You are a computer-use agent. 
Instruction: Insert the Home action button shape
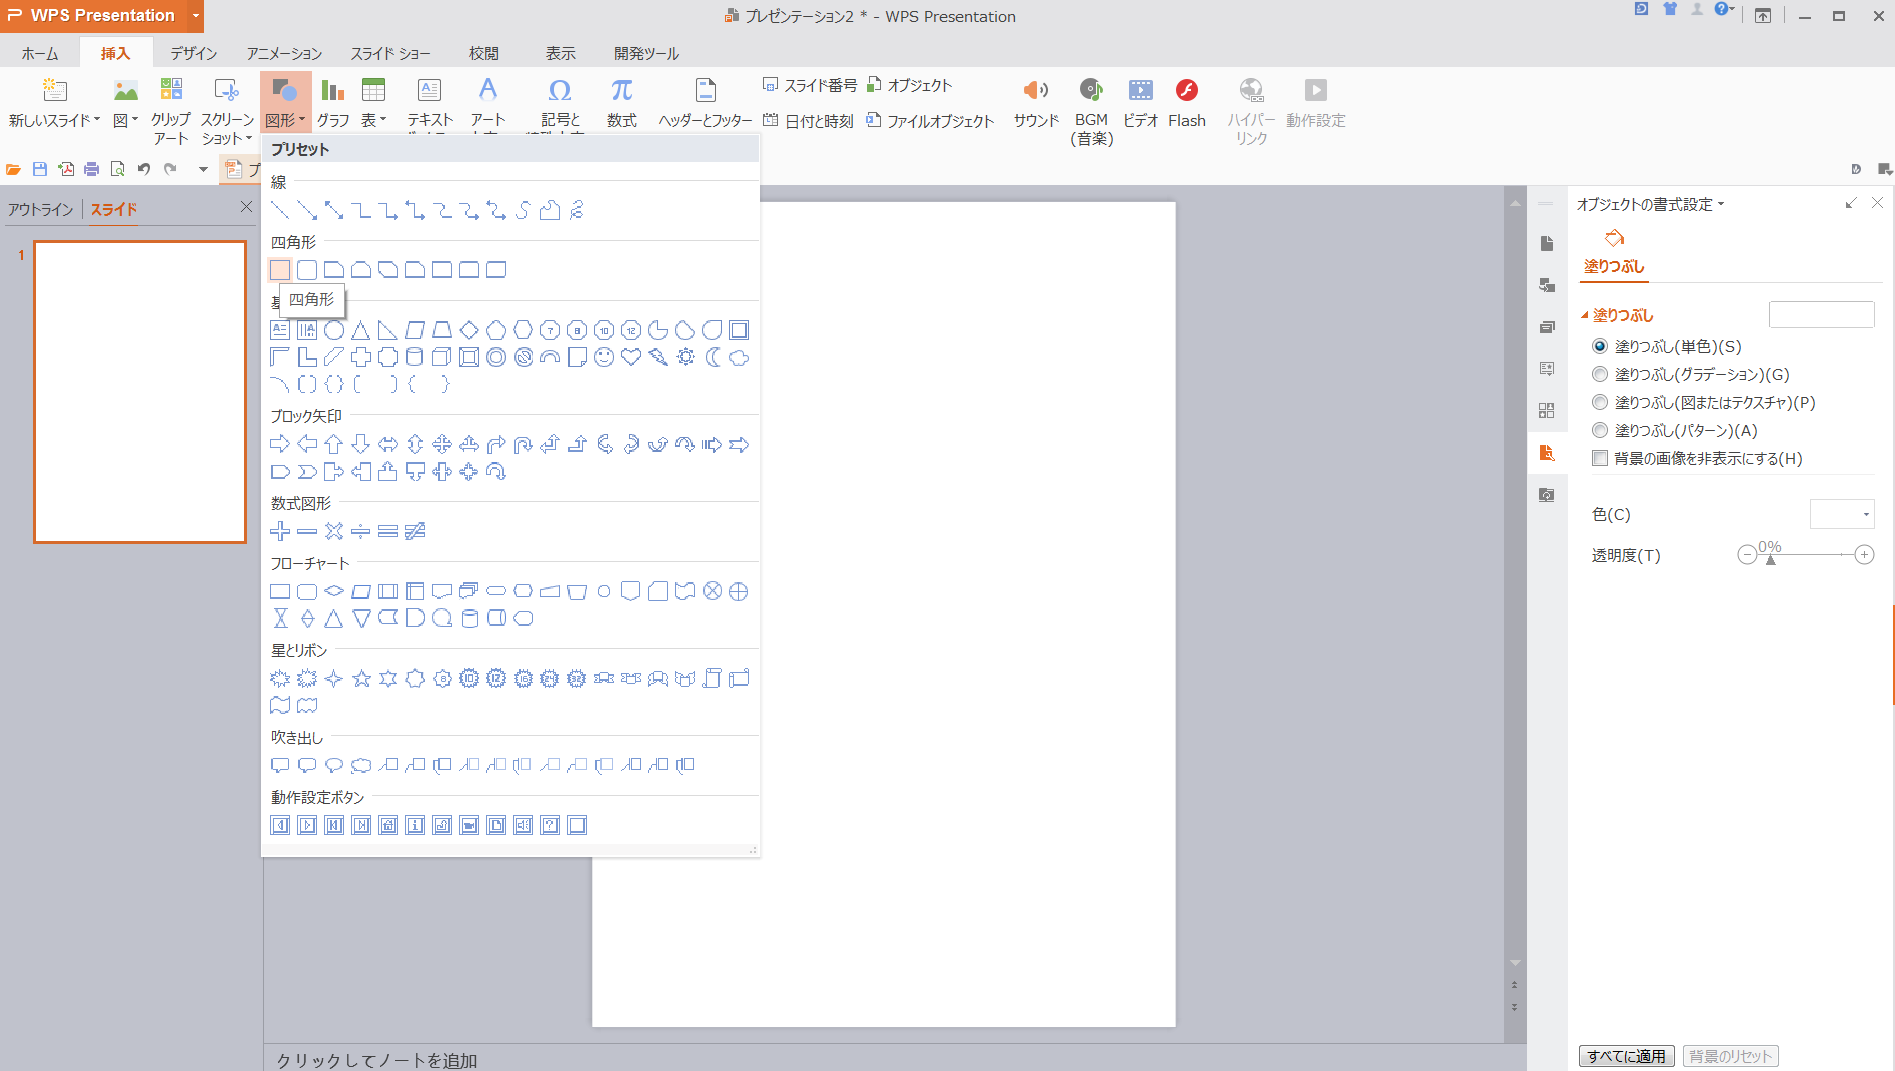[388, 825]
